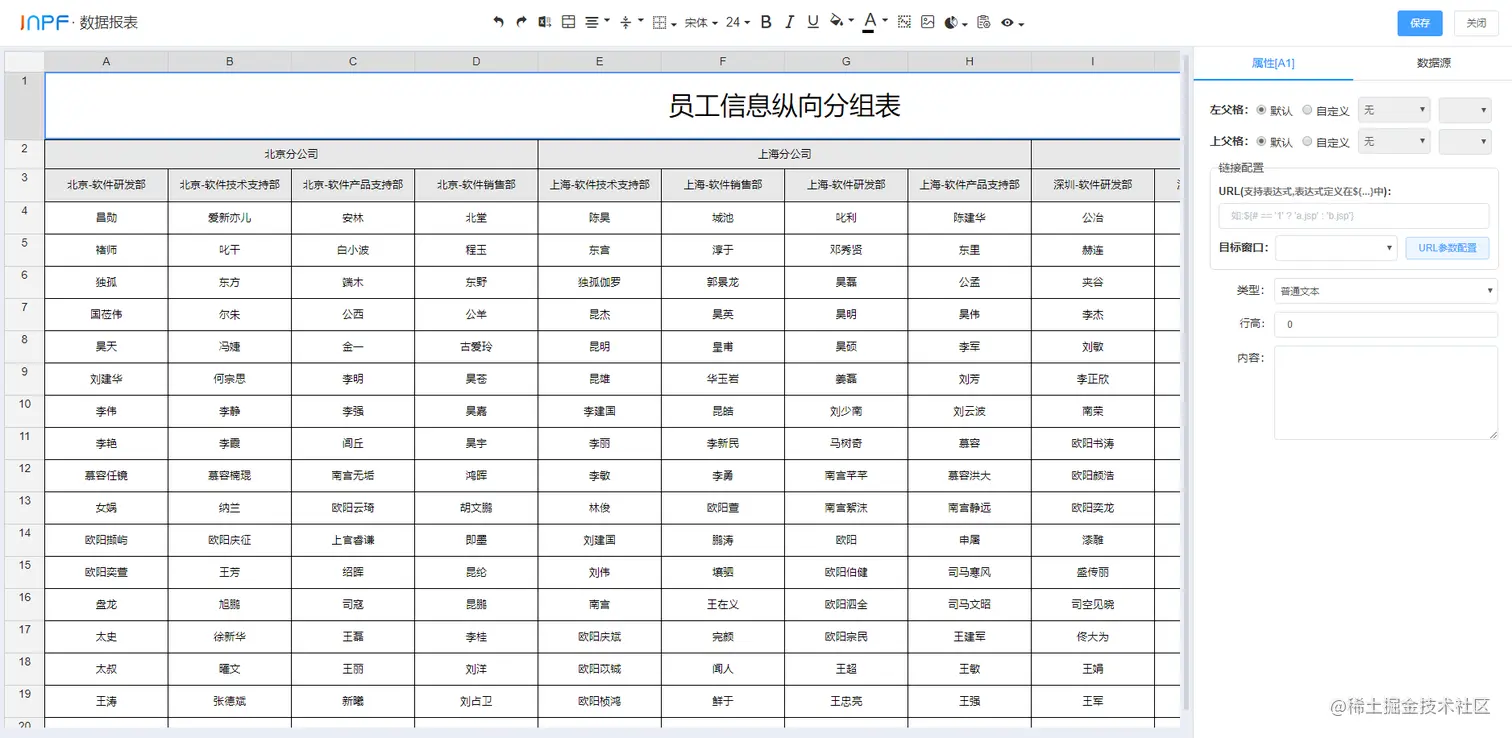Click the URL参数配置 button
This screenshot has height=738, width=1512.
pos(1447,247)
